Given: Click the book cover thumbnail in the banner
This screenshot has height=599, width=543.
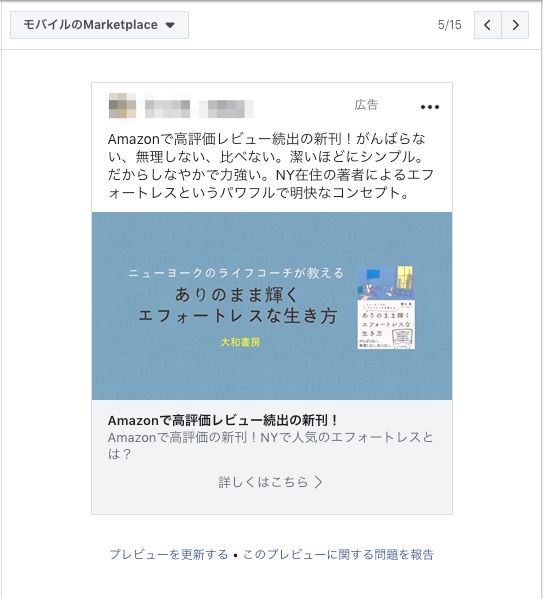Looking at the screenshot, I should (x=386, y=308).
